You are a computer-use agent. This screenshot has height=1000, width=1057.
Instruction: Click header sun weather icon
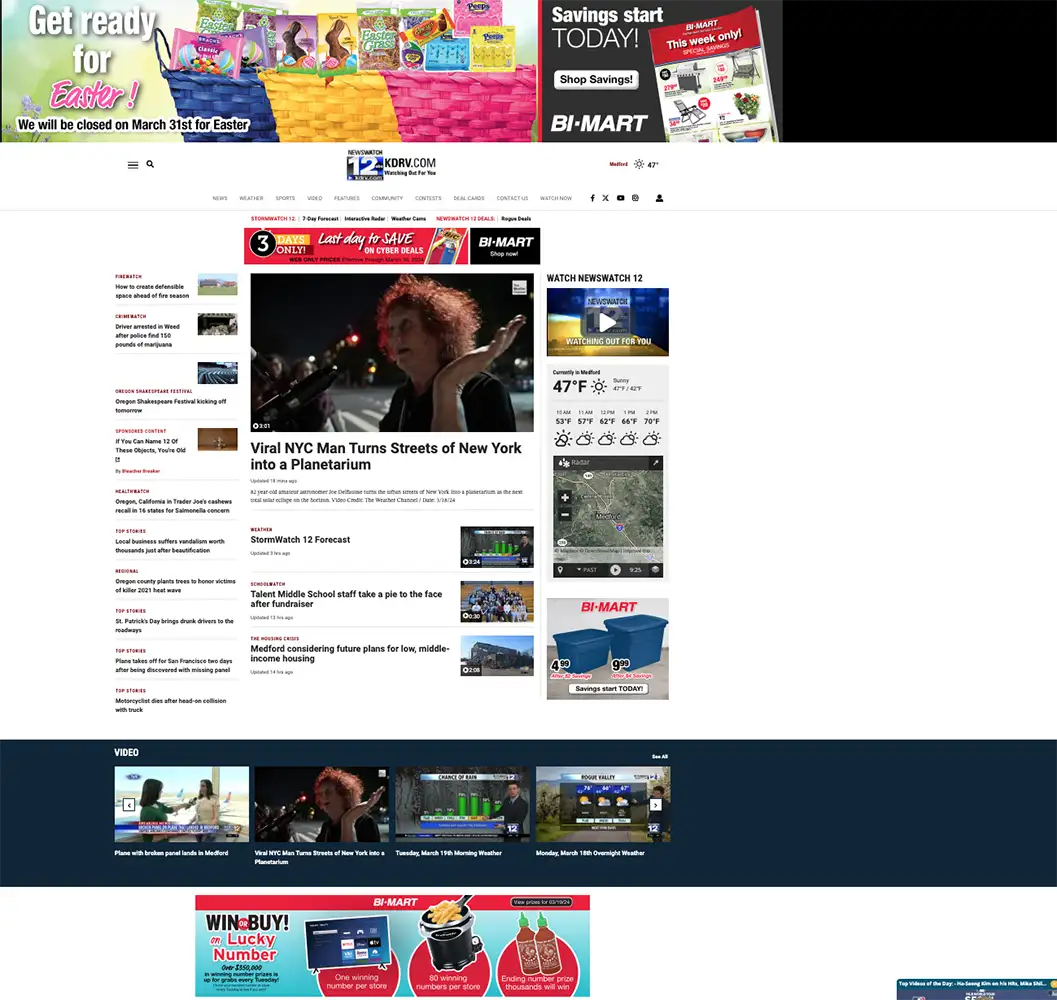[638, 164]
